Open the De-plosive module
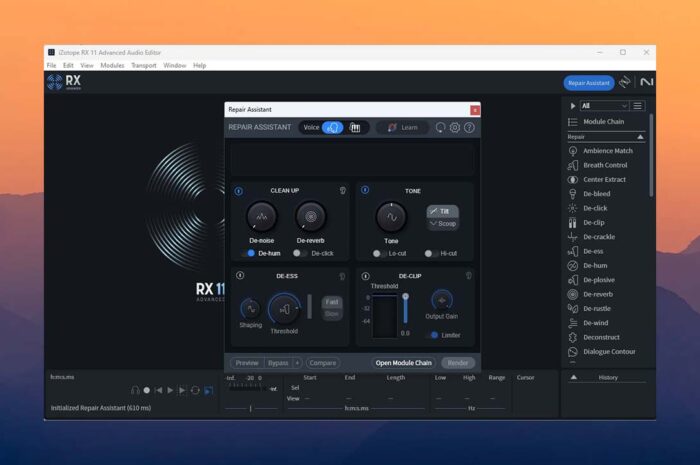Screen dimensions: 700x465 coord(592,280)
